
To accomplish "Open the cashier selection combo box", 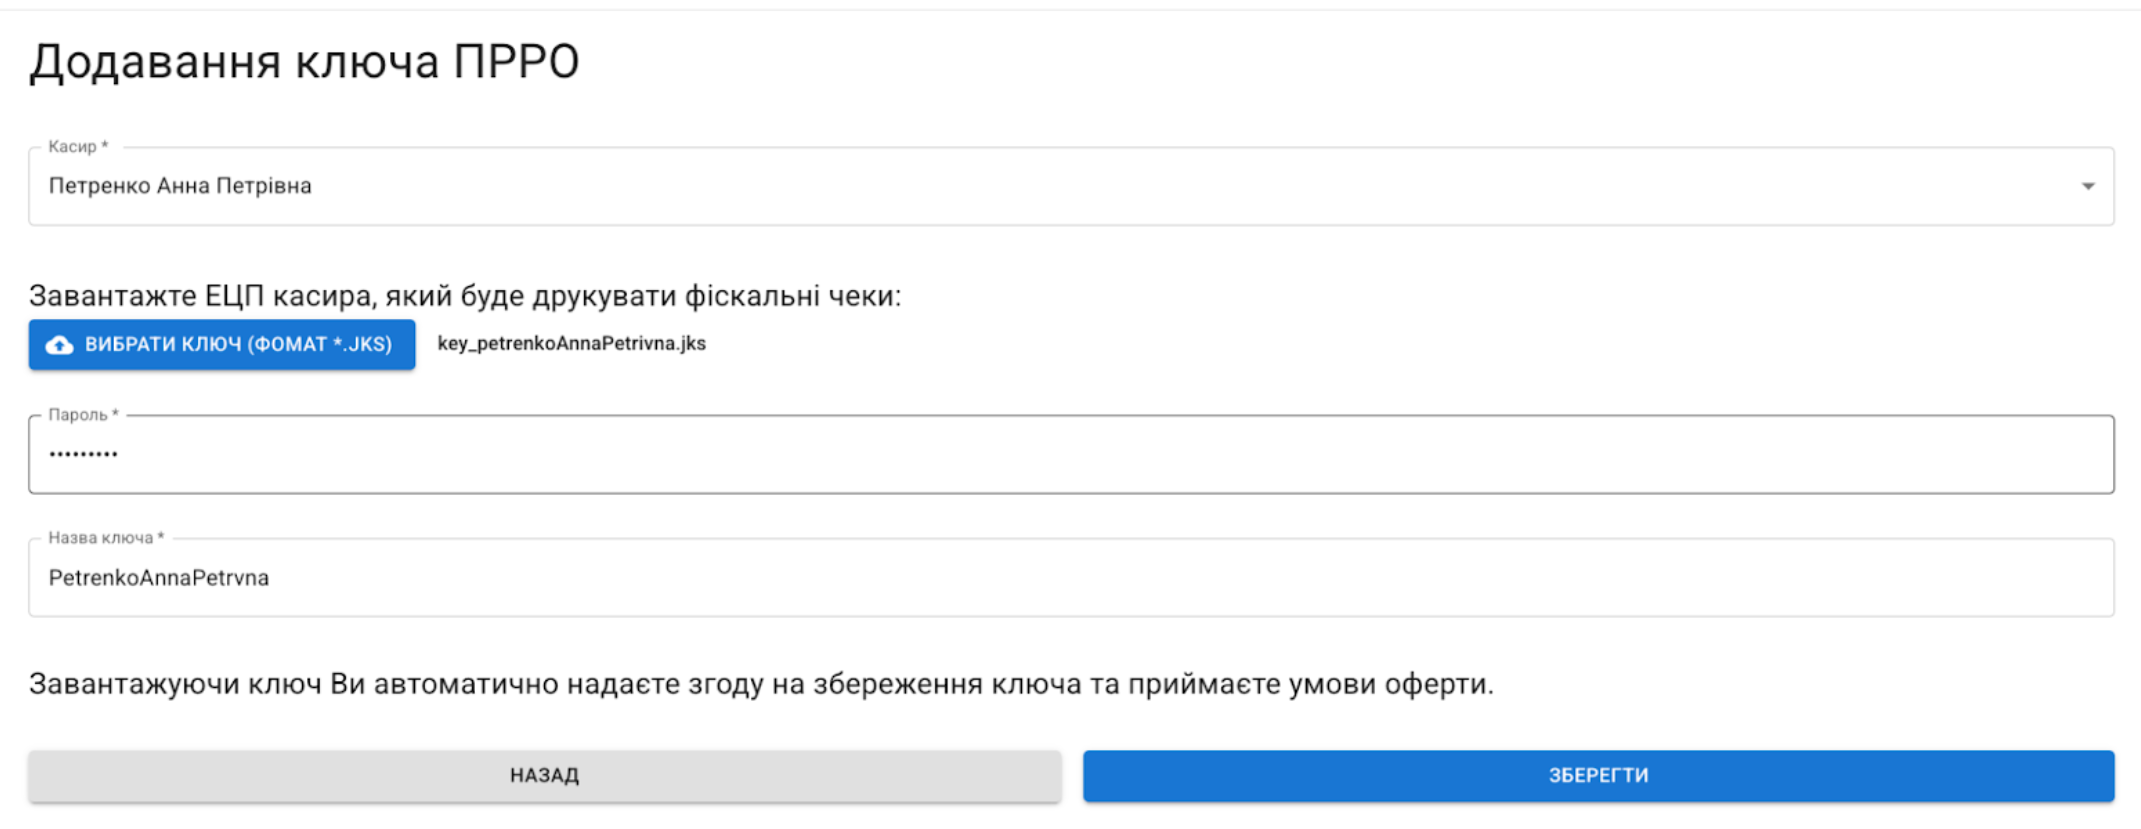I will (1070, 187).
